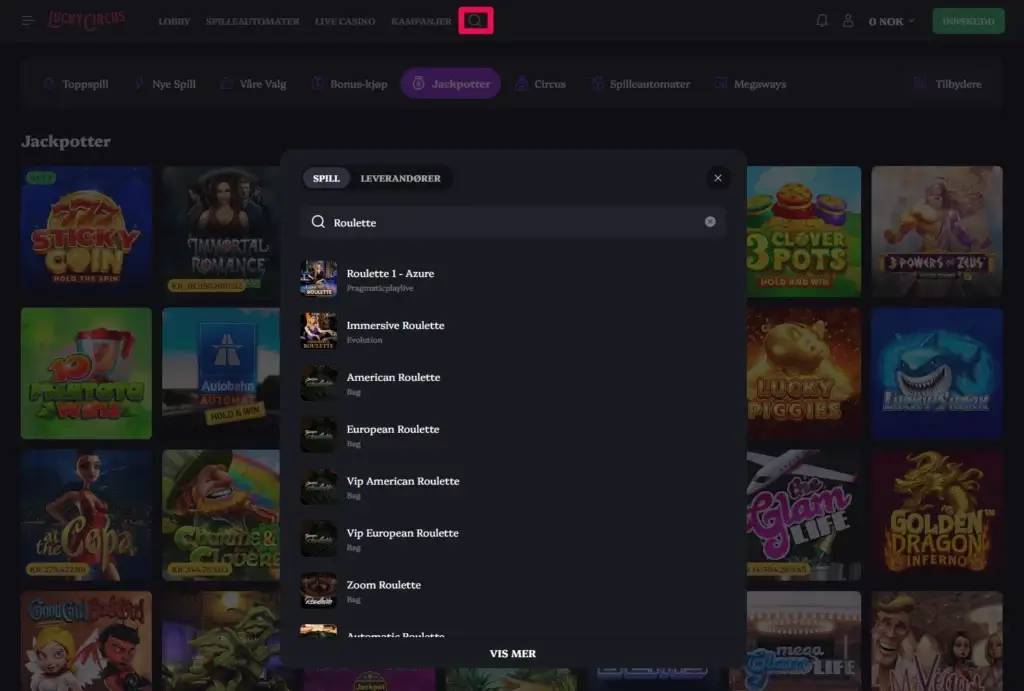The image size is (1024, 691).
Task: Open 3 Powers of Zeus game tile
Action: coord(936,231)
